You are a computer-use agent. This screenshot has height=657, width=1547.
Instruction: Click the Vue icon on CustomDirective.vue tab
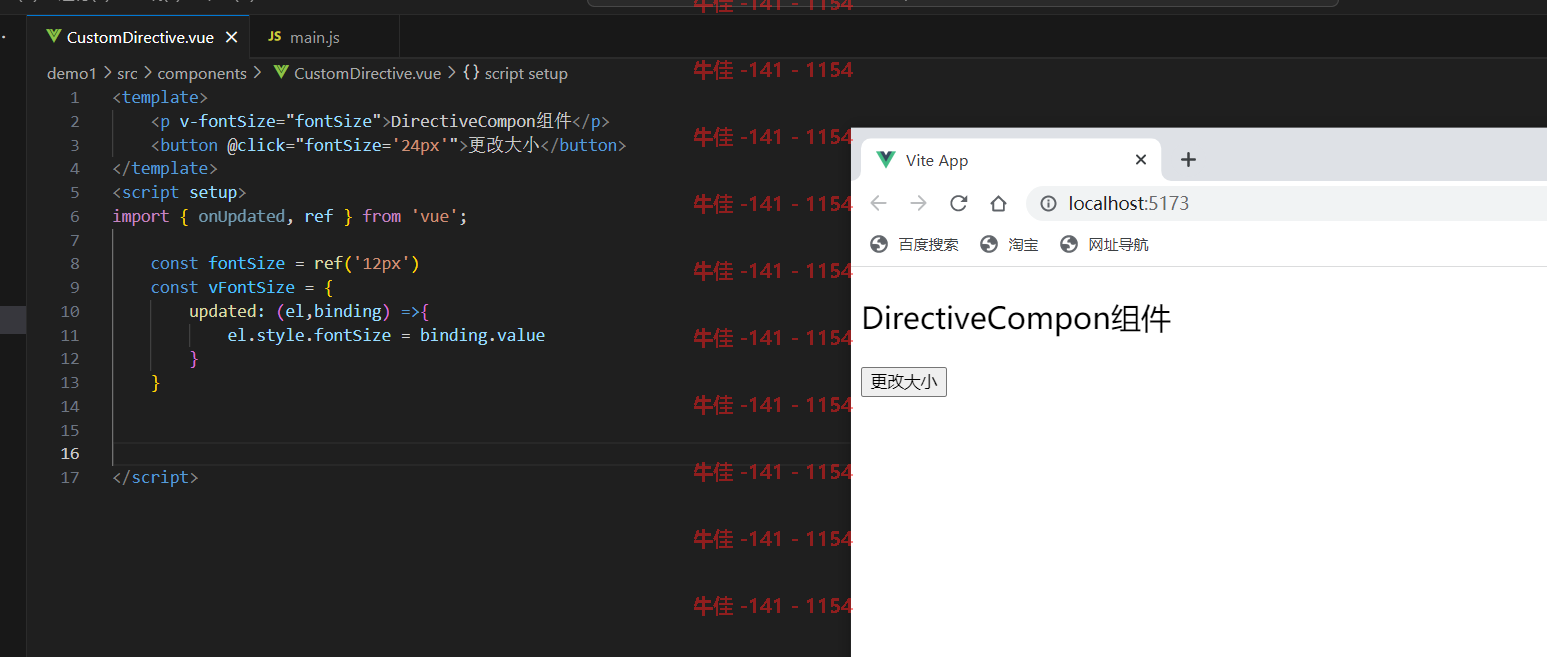[54, 37]
